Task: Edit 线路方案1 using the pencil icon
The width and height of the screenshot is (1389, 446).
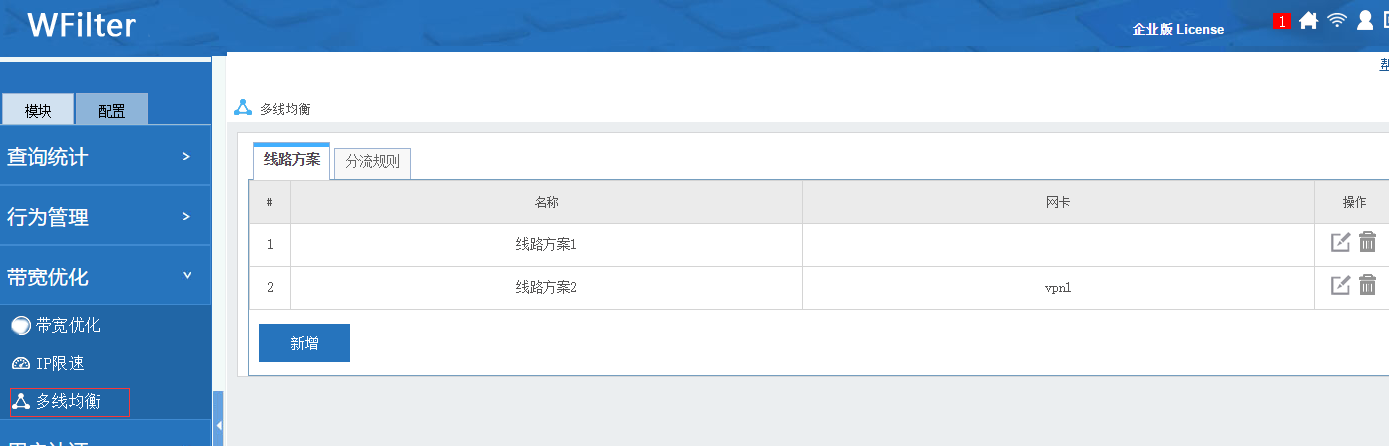Action: 1340,242
